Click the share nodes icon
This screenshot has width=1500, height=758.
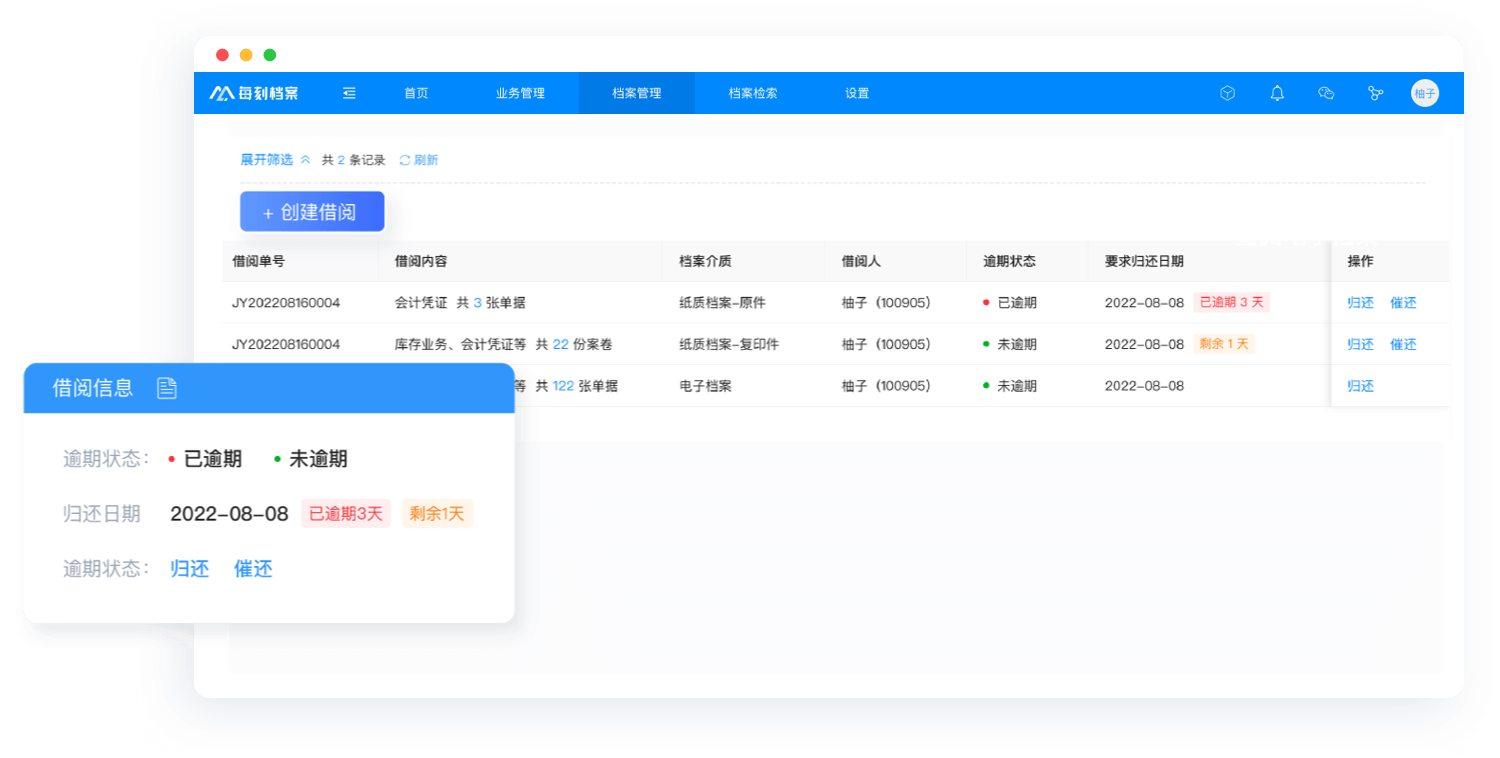(1375, 93)
